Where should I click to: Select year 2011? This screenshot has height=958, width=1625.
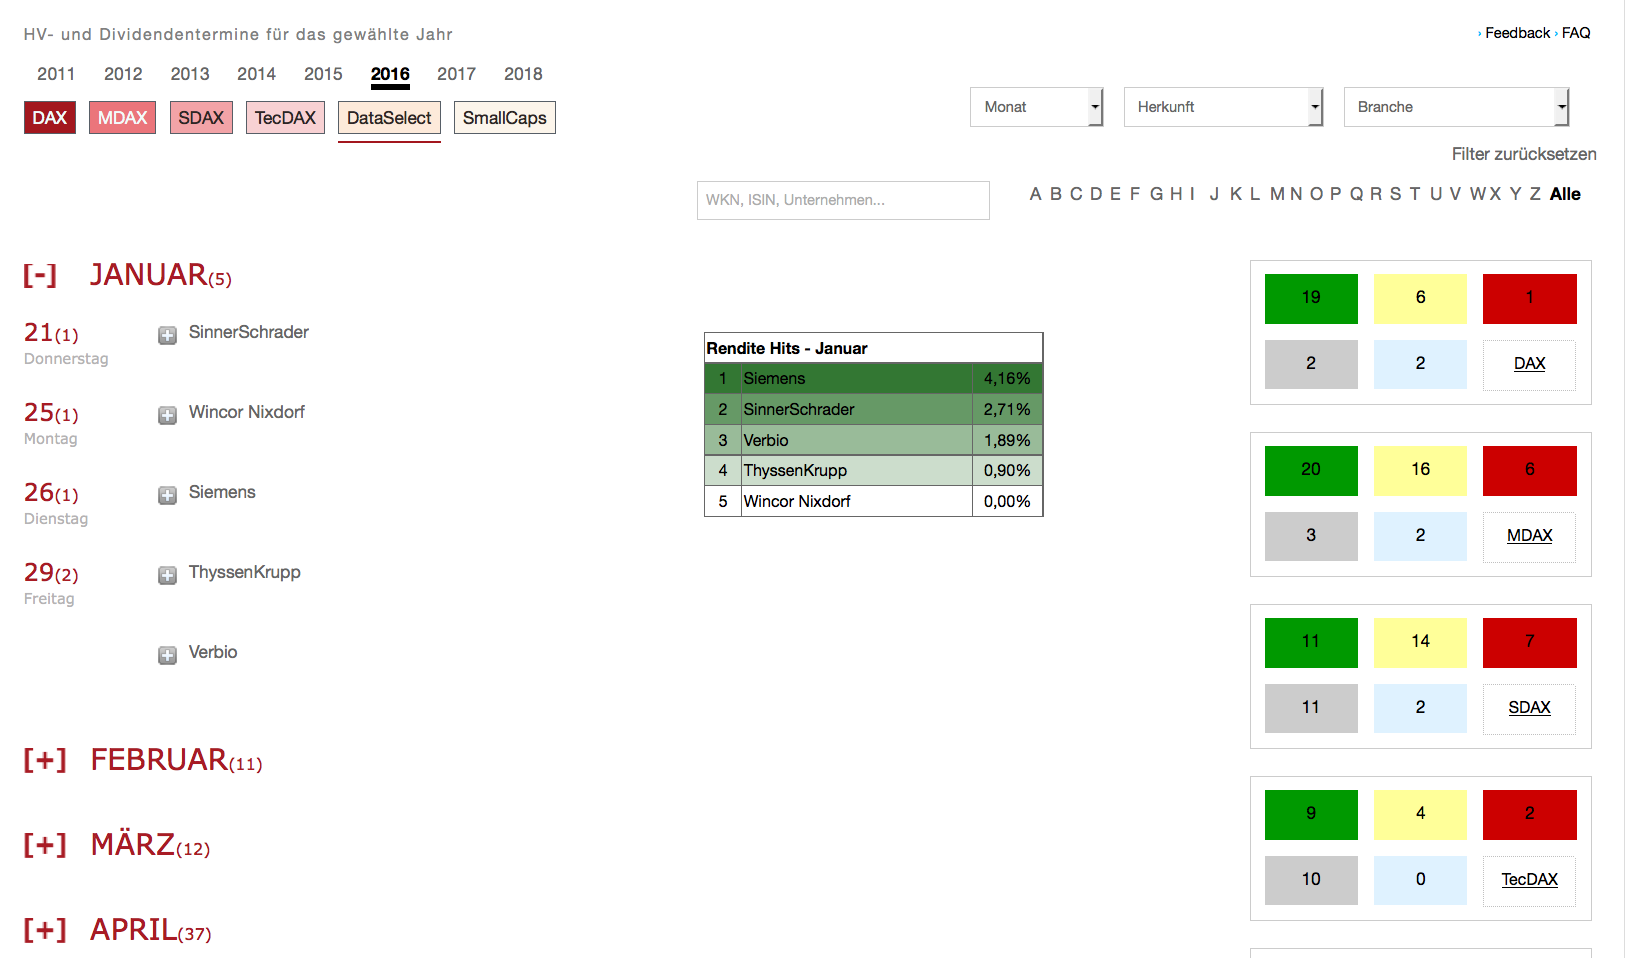point(56,74)
